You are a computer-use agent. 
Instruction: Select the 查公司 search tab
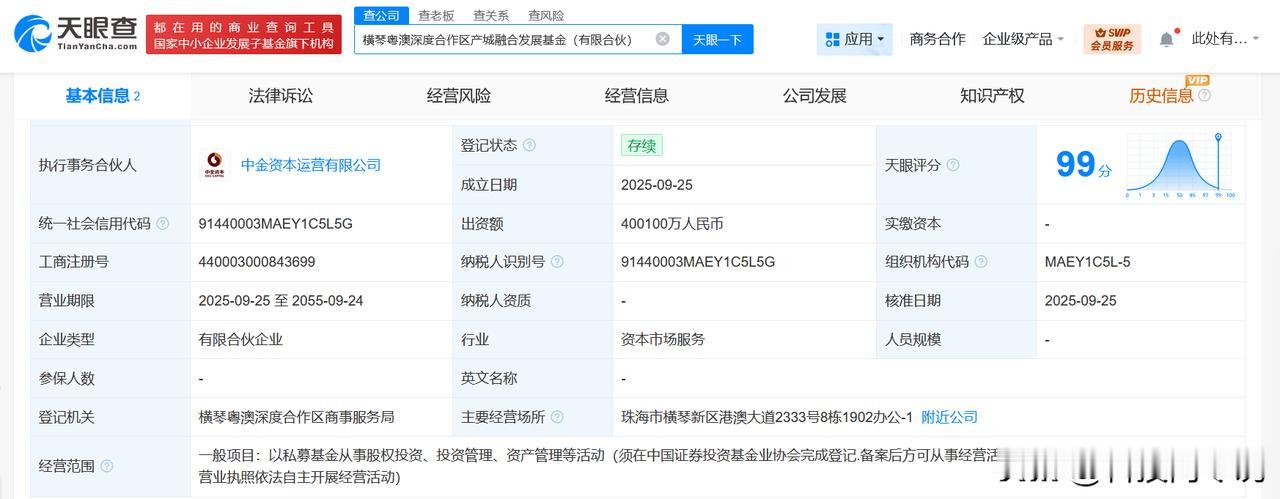click(381, 15)
